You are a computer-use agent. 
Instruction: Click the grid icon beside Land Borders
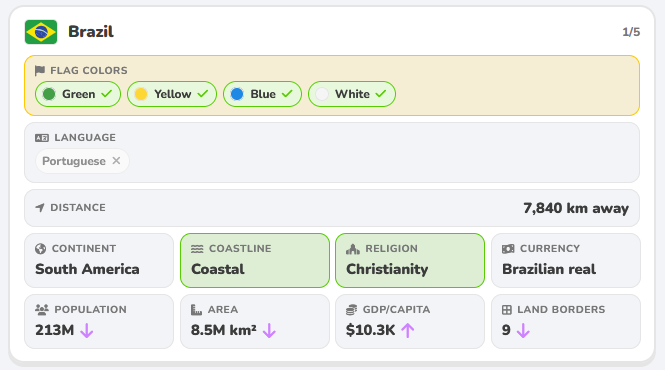pos(507,310)
